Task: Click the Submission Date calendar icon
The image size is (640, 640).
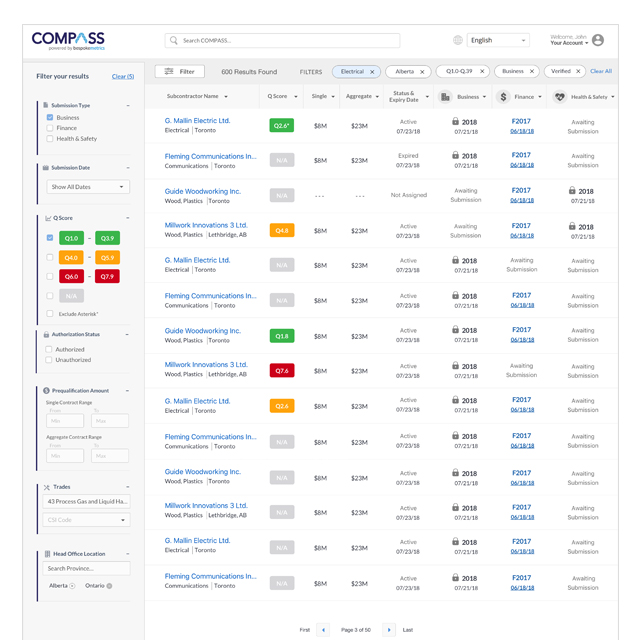Action: point(46,167)
